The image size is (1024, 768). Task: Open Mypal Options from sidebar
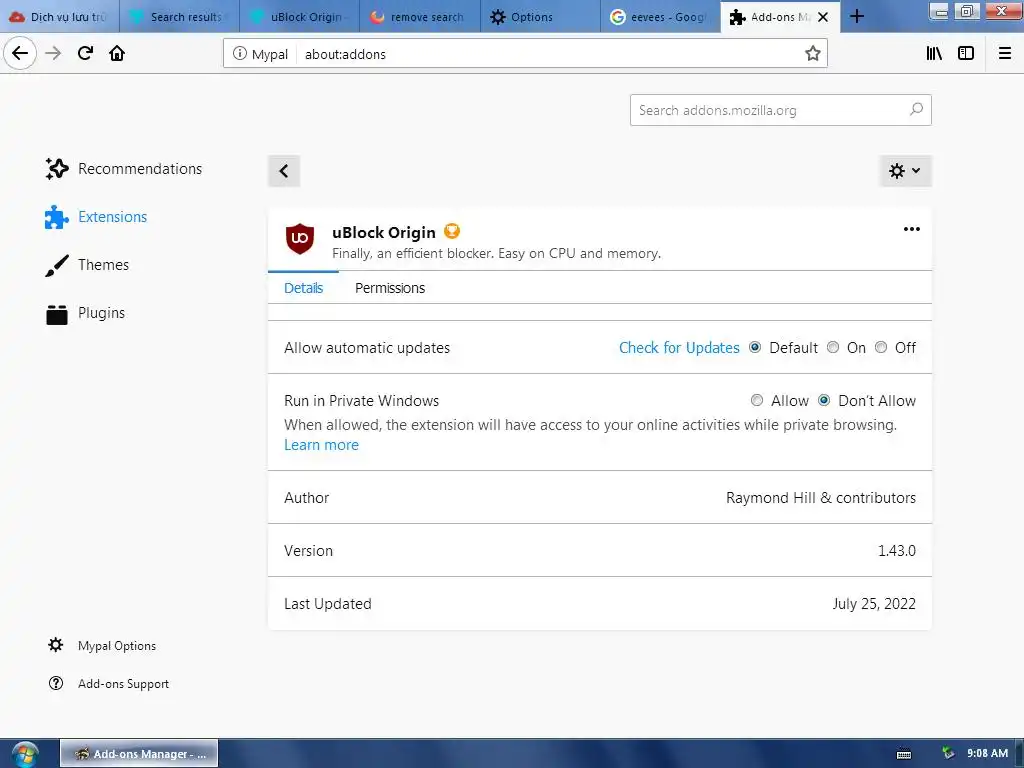[102, 645]
